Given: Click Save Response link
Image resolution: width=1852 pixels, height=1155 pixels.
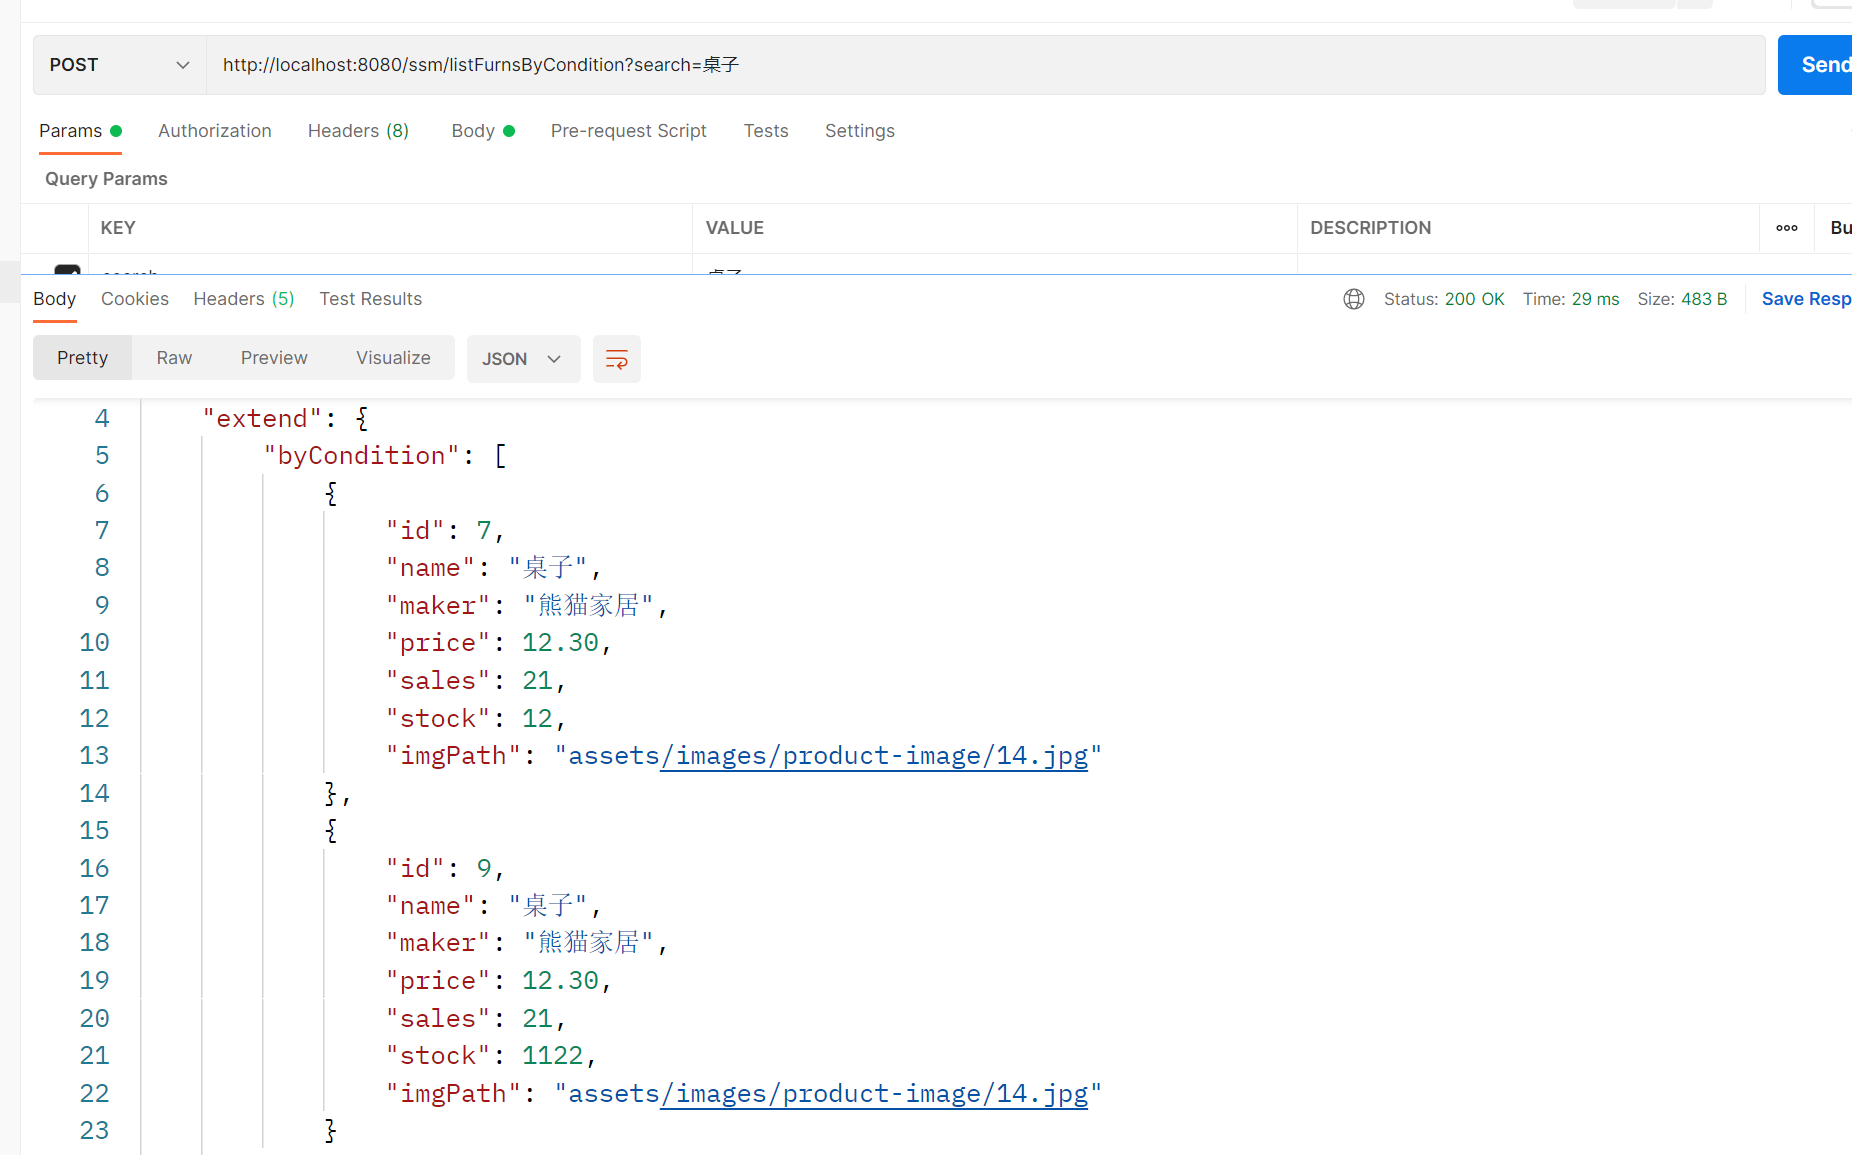Looking at the screenshot, I should pos(1806,299).
